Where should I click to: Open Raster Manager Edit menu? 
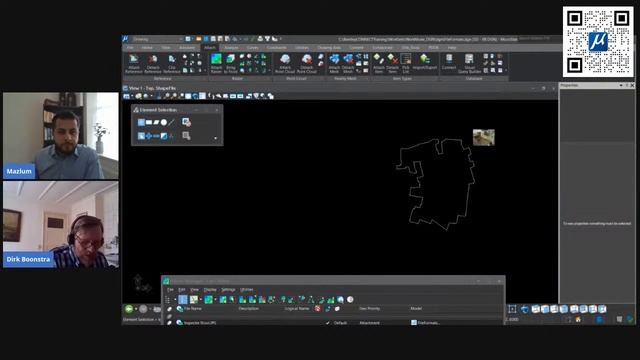[182, 290]
